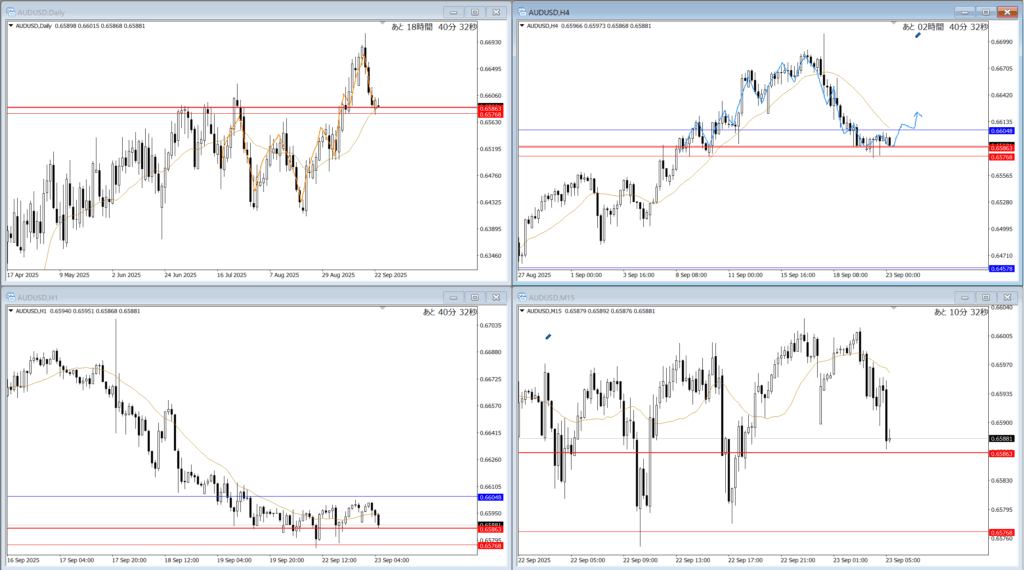Select the blue pen marker in H4 chart
The height and width of the screenshot is (570, 1024).
pyautogui.click(x=918, y=35)
